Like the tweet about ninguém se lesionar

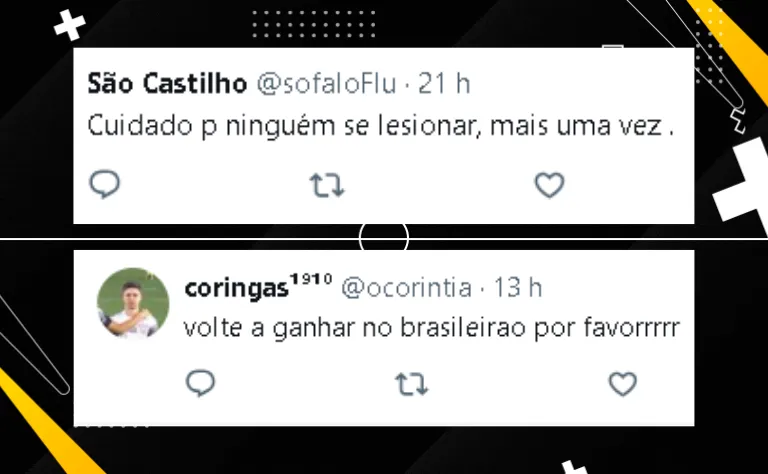coord(549,185)
